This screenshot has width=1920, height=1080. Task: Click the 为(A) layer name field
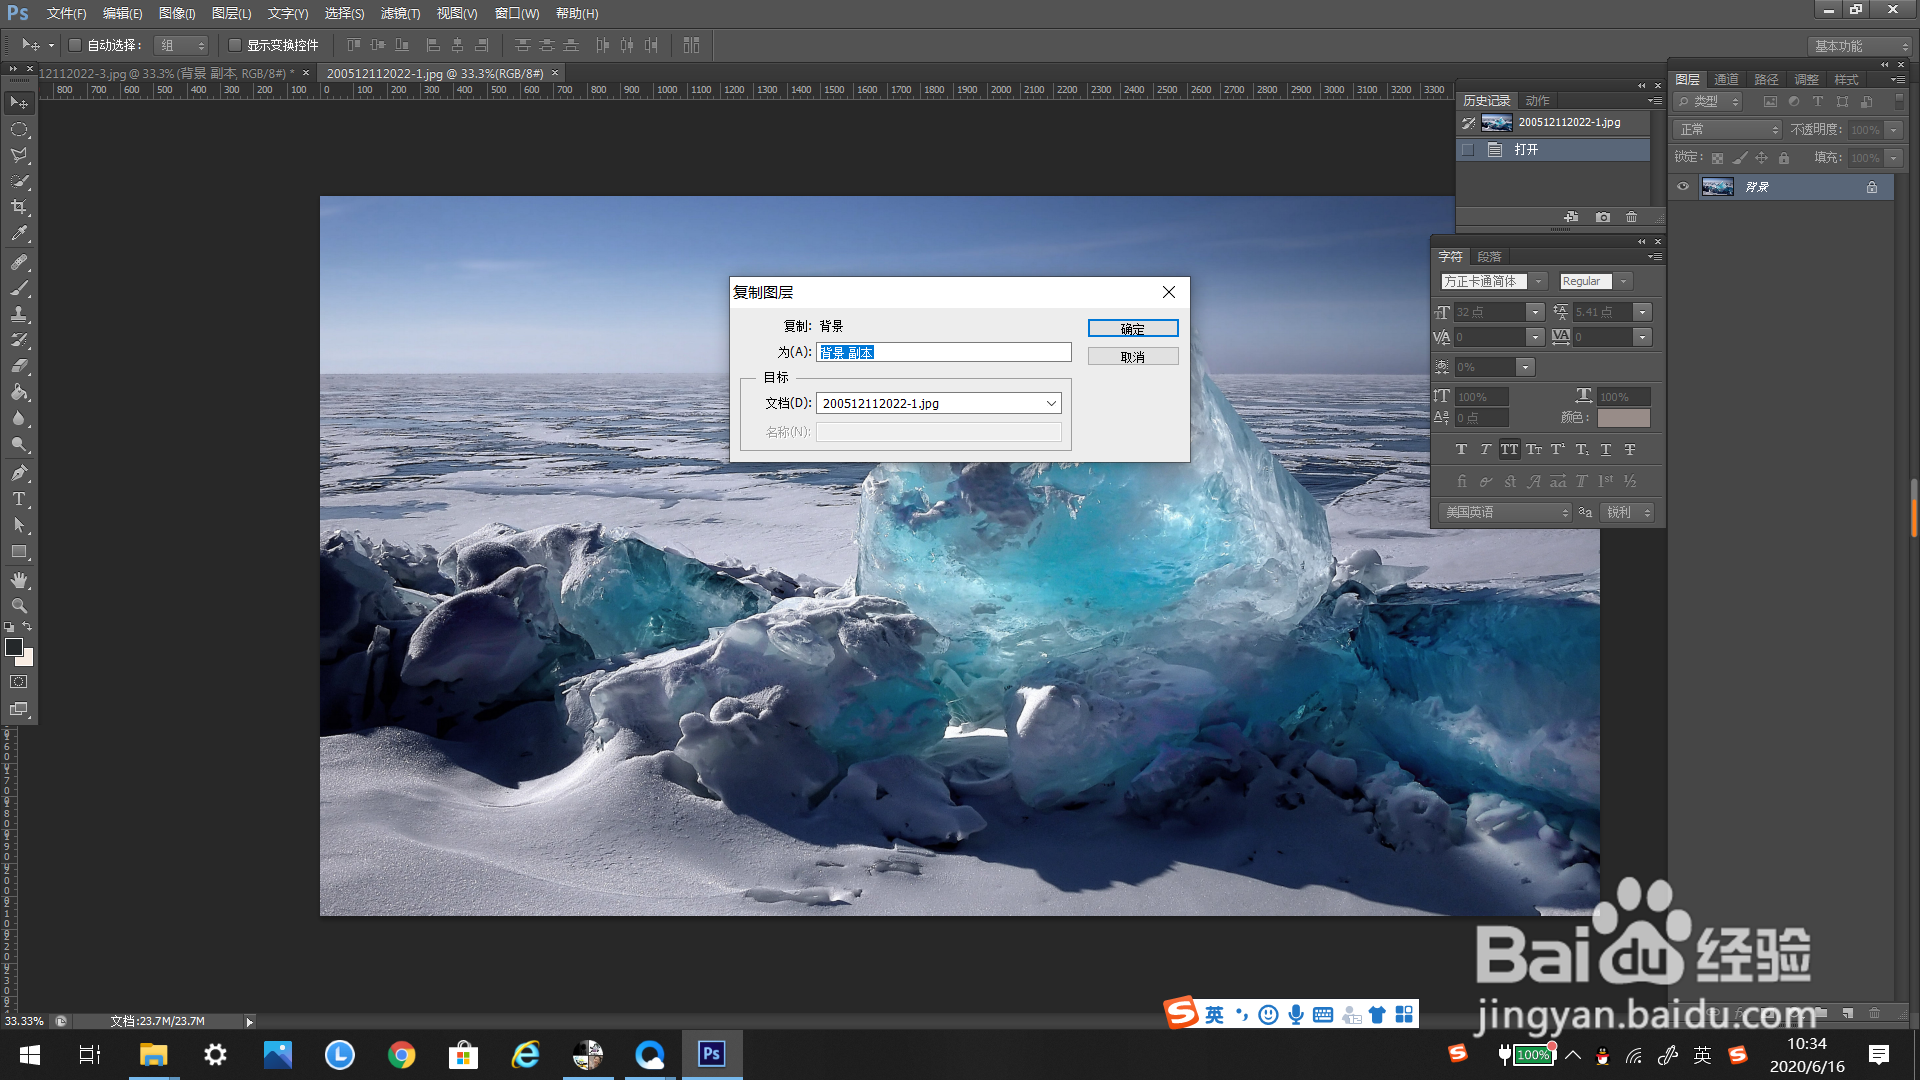pyautogui.click(x=944, y=352)
